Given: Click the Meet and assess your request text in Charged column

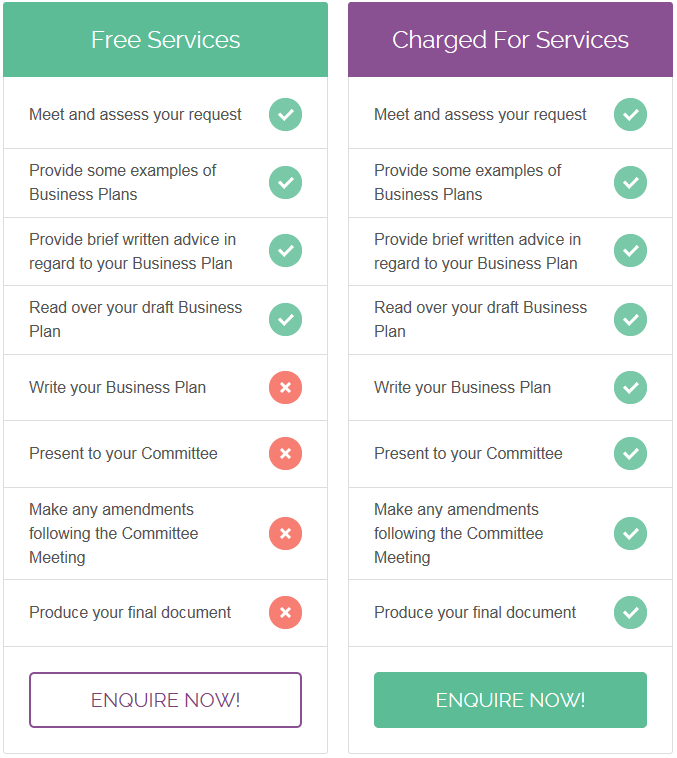Looking at the screenshot, I should pos(480,115).
